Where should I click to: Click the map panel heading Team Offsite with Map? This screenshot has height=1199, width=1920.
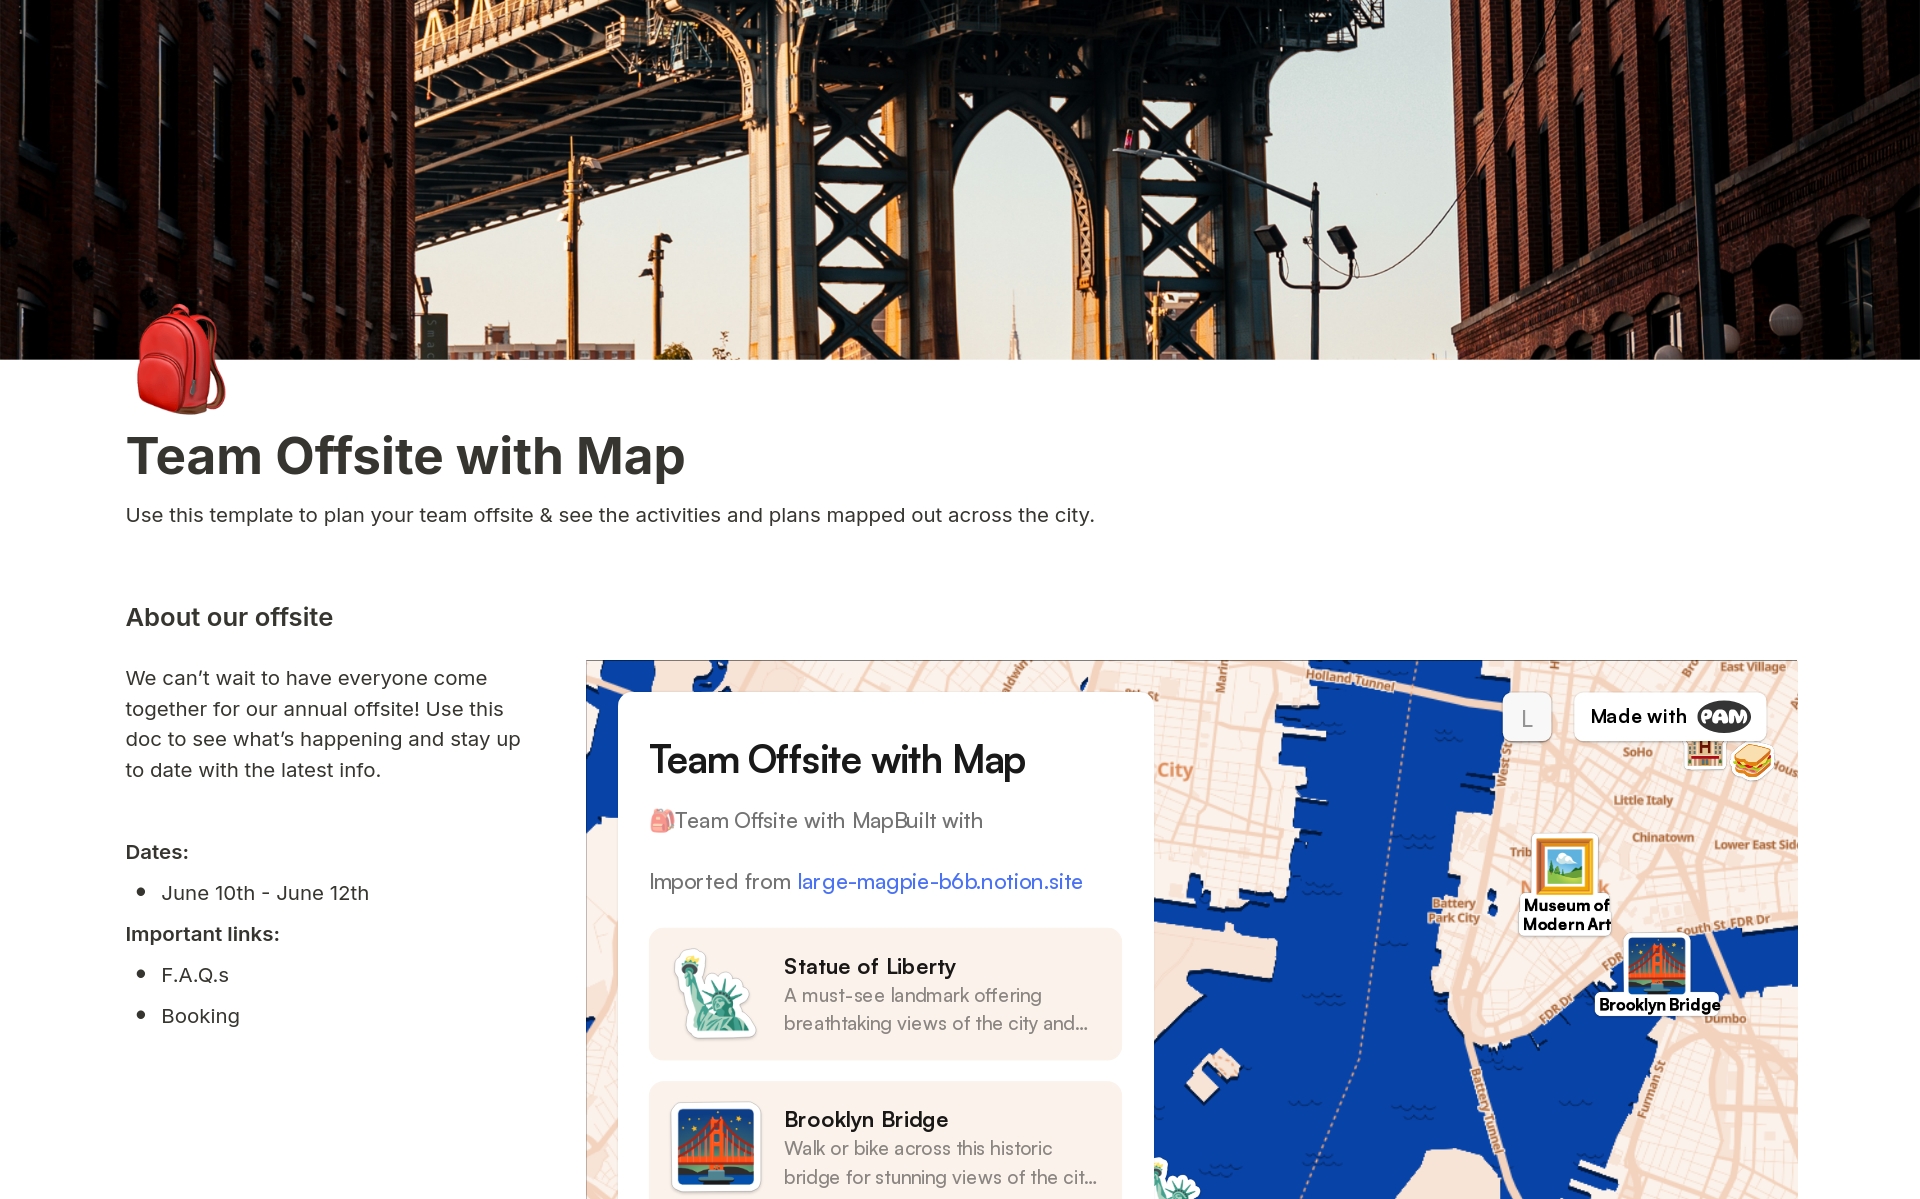click(837, 760)
